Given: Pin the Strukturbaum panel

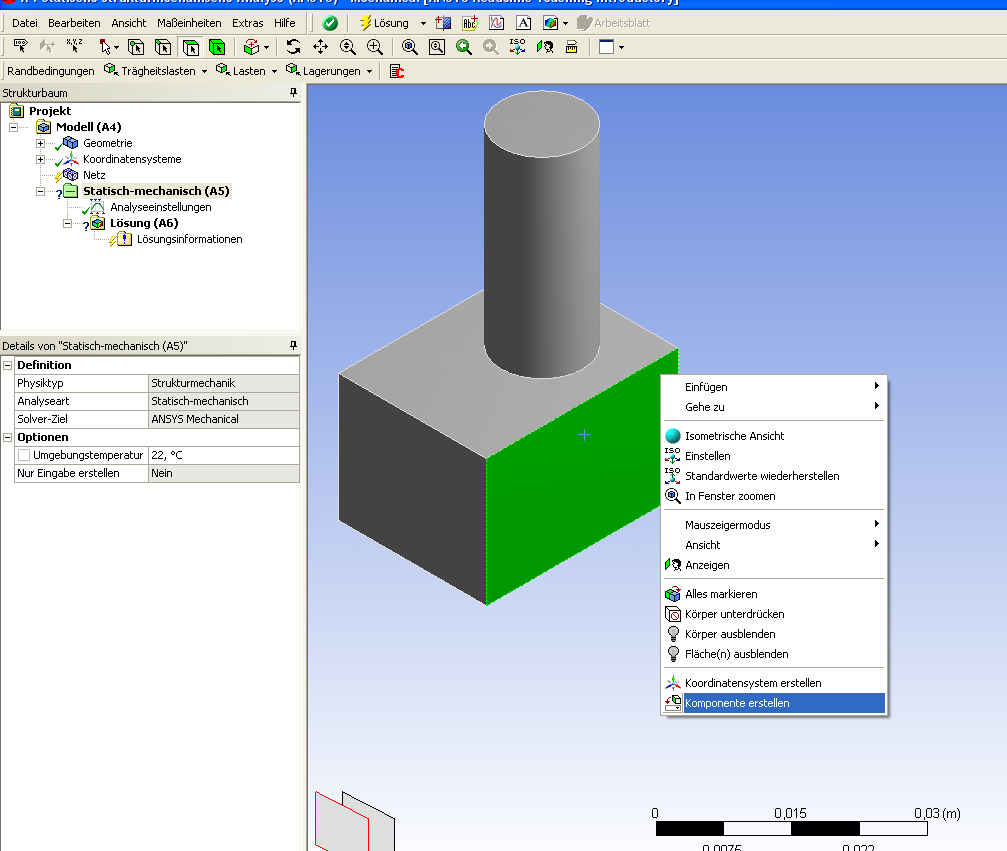Looking at the screenshot, I should 293,92.
